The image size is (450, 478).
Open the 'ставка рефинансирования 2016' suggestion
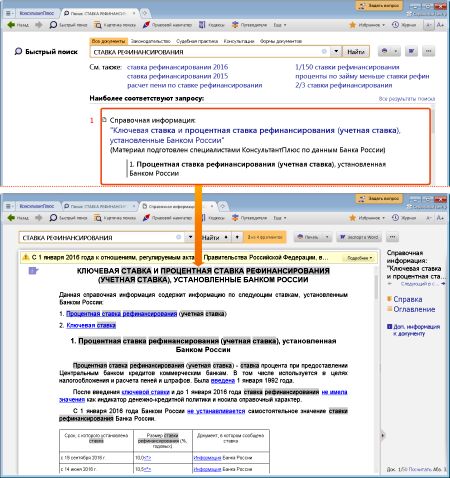tap(177, 67)
